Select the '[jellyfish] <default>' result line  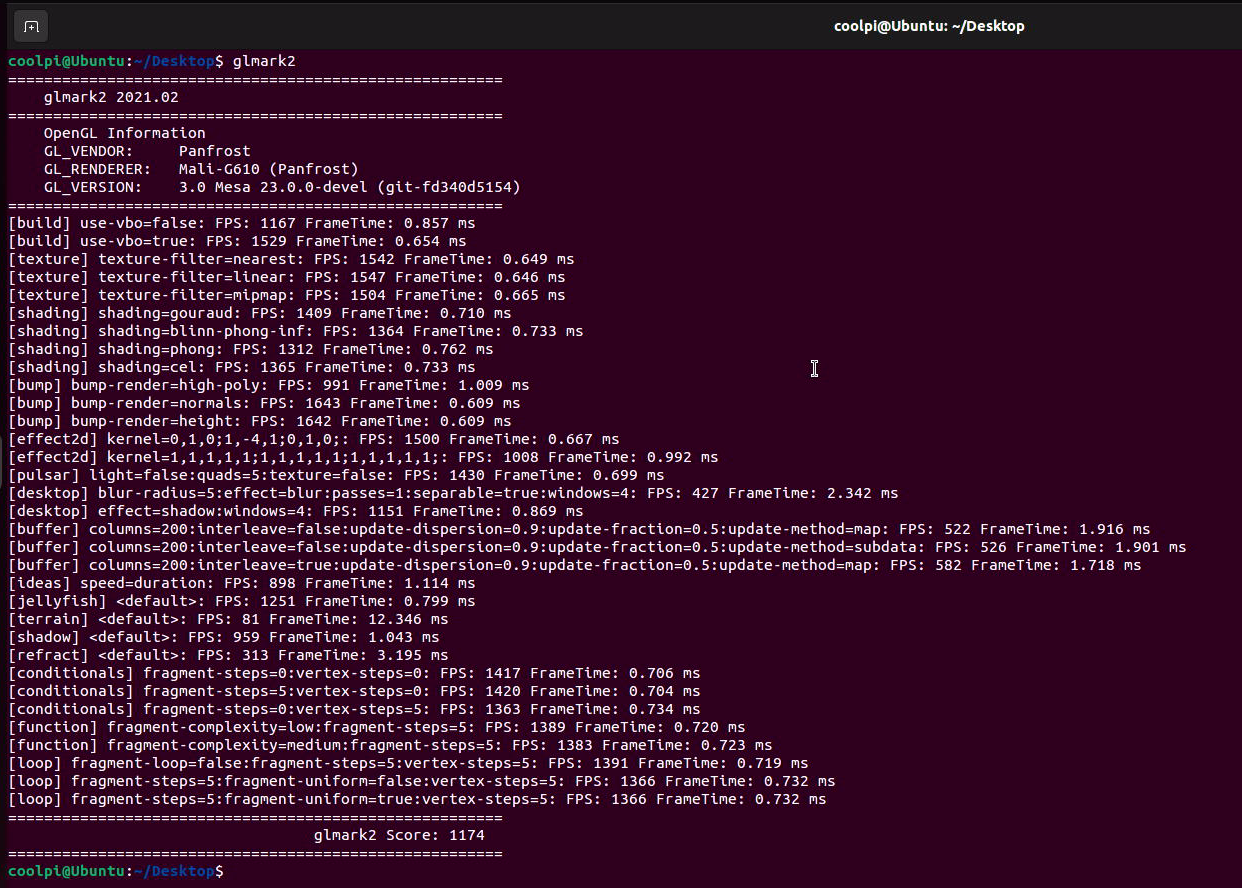pos(242,601)
